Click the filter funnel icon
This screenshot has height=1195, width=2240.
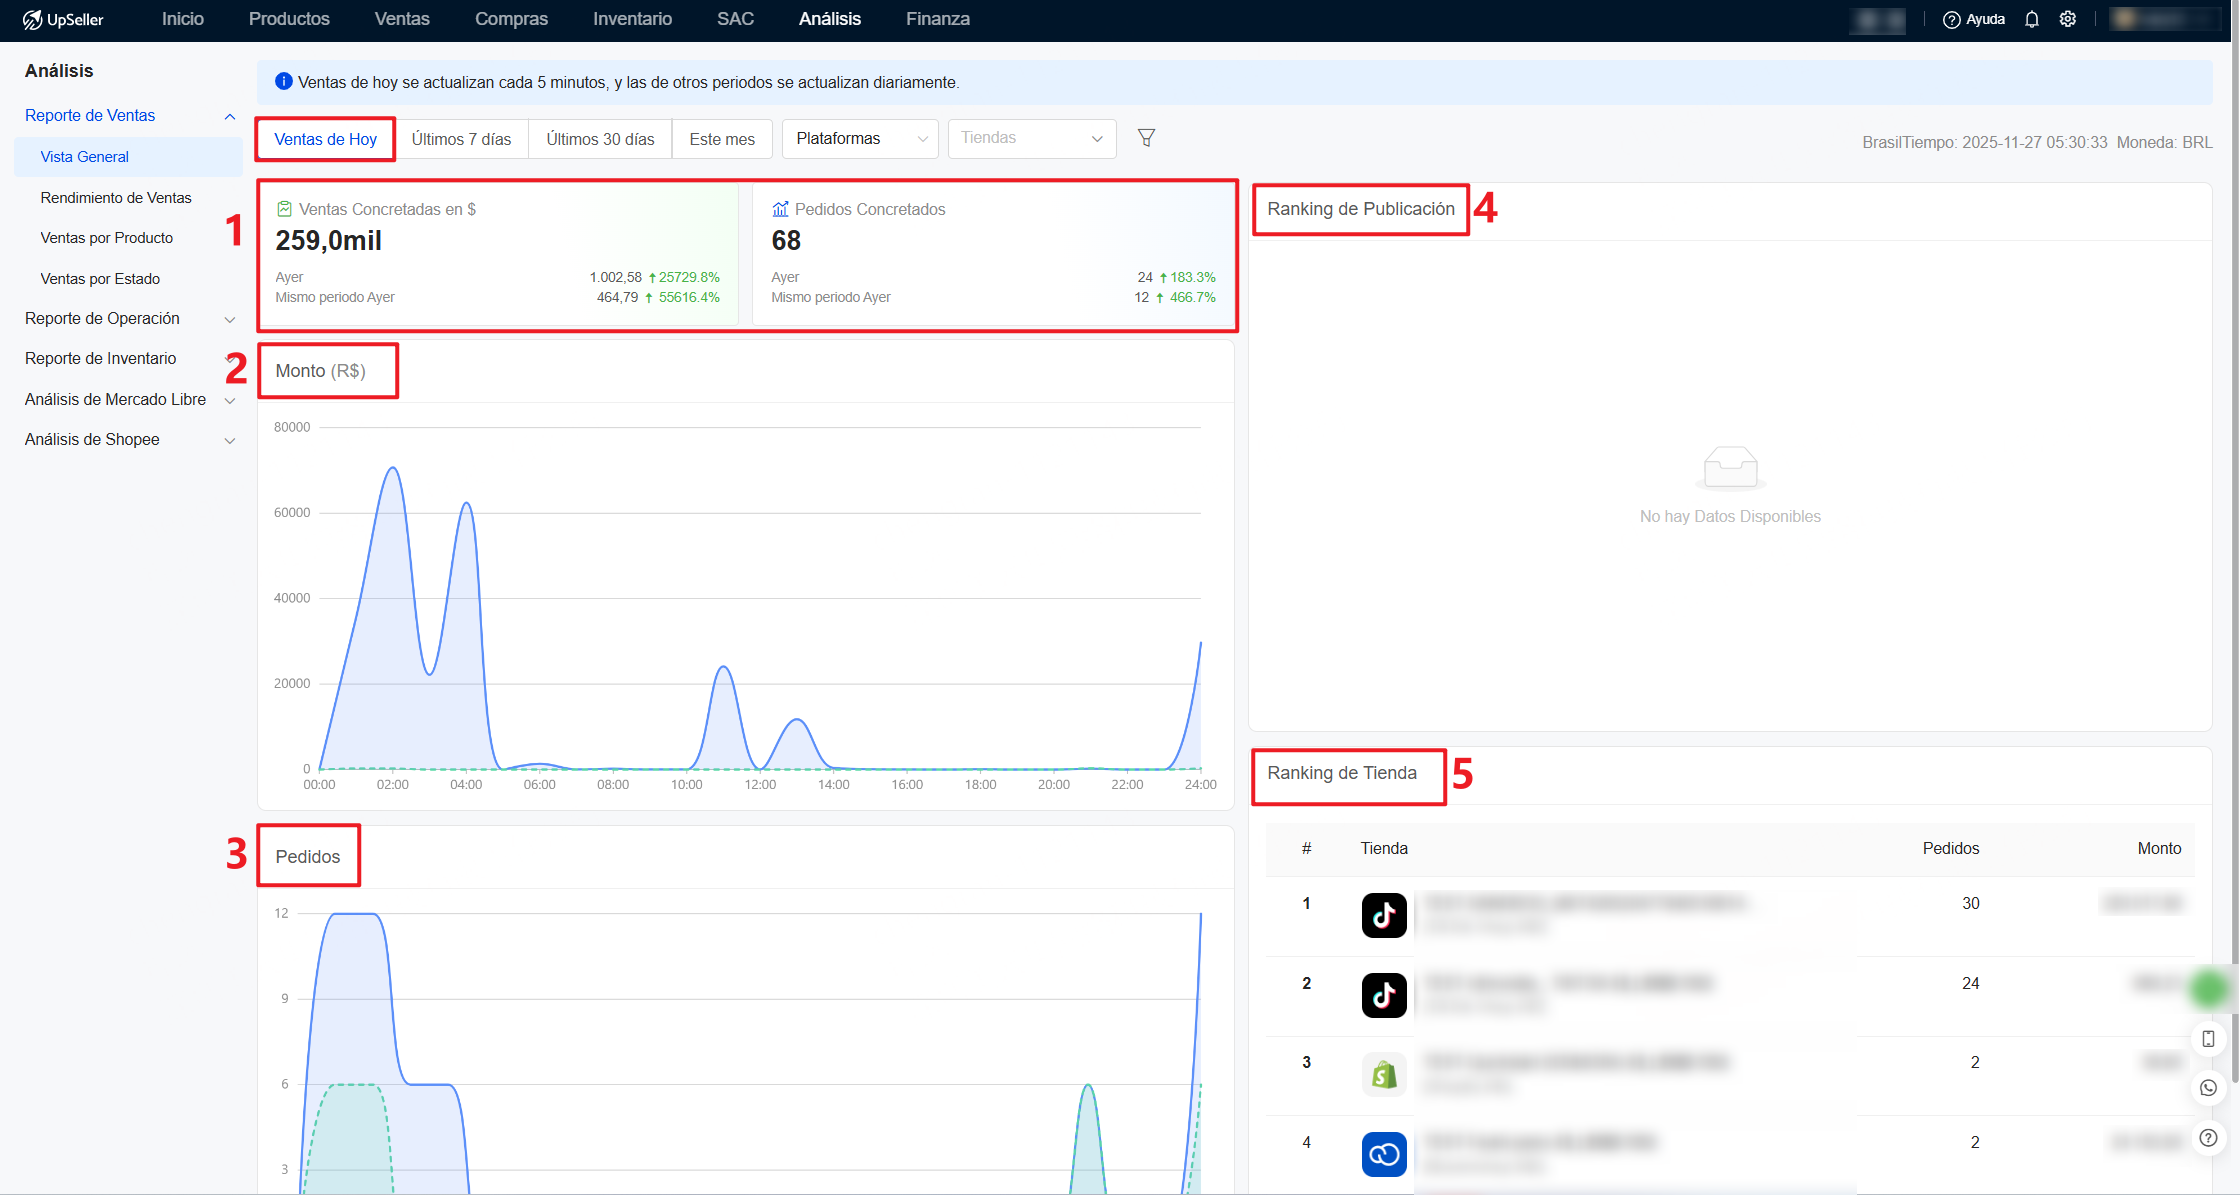[1146, 138]
